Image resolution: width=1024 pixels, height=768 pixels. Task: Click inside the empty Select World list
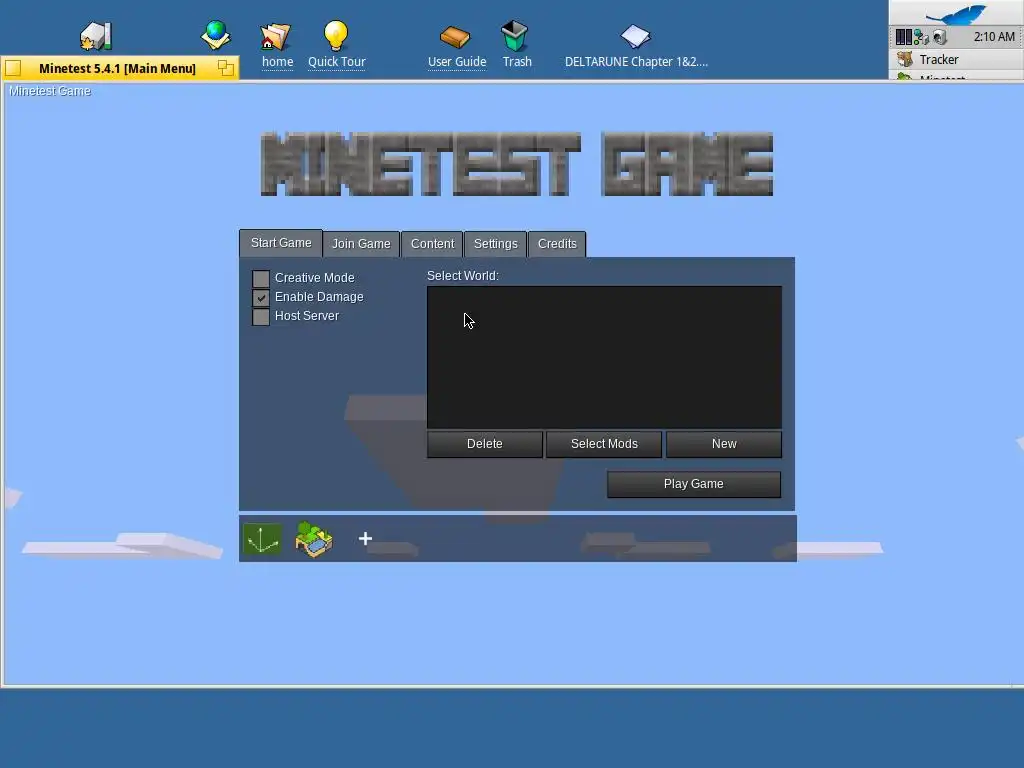click(x=604, y=357)
